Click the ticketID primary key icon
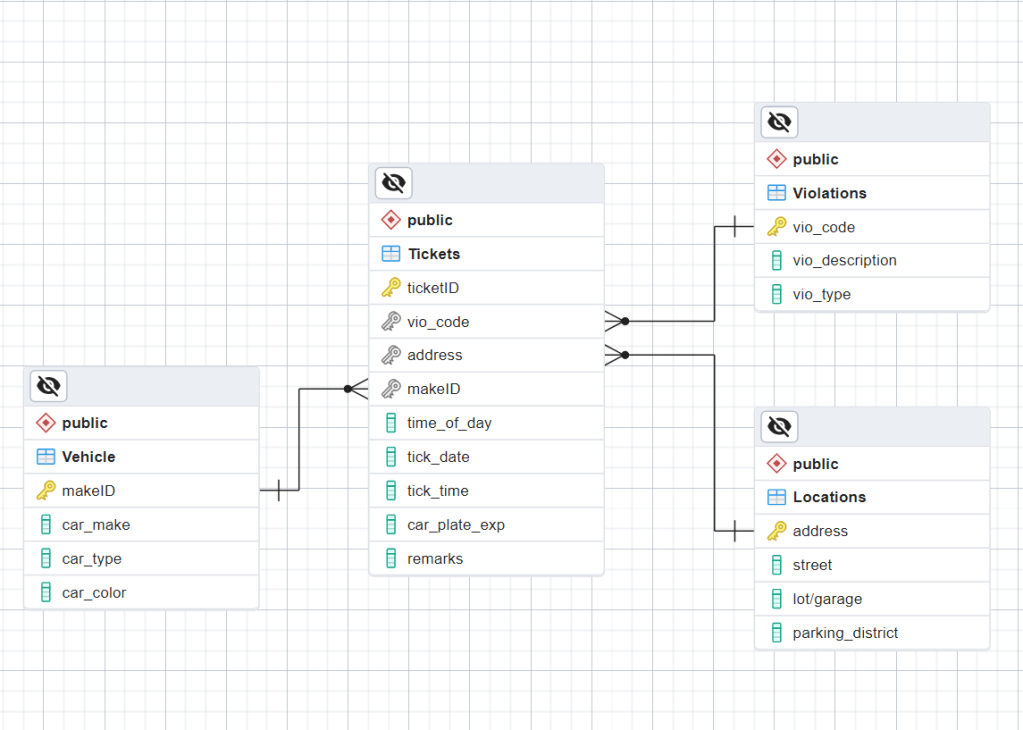Image resolution: width=1023 pixels, height=730 pixels. tap(391, 288)
